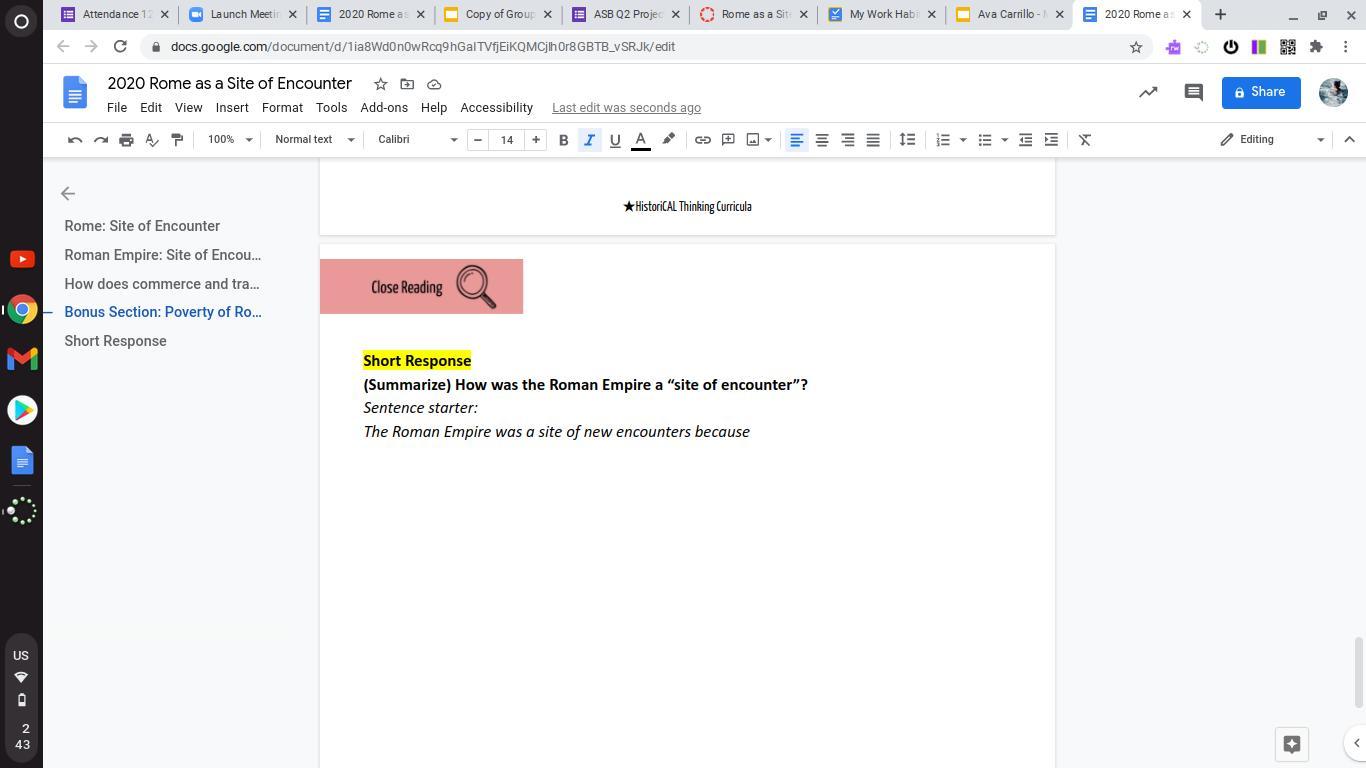Viewport: 1366px width, 768px height.
Task: Click the Clear formatting icon
Action: point(1085,140)
